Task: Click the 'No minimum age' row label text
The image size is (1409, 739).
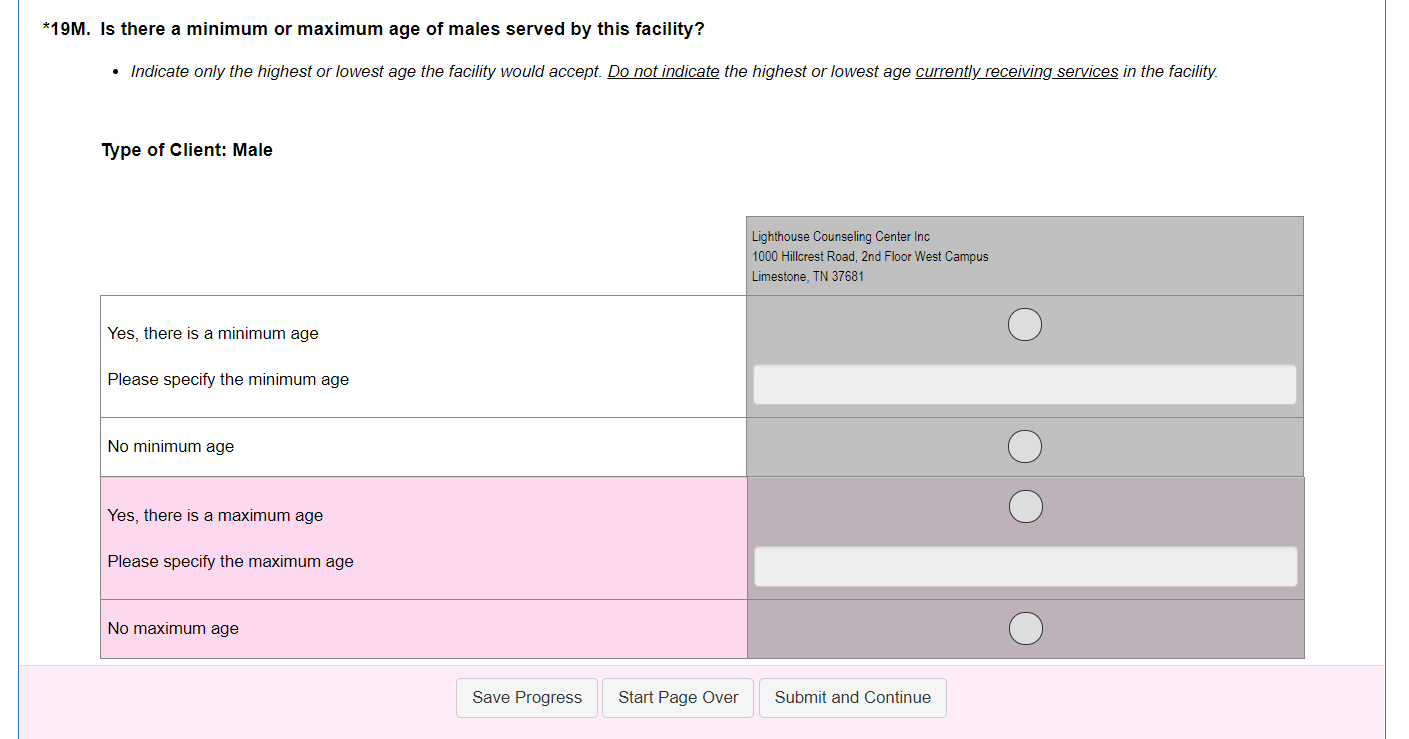Action: pos(170,447)
